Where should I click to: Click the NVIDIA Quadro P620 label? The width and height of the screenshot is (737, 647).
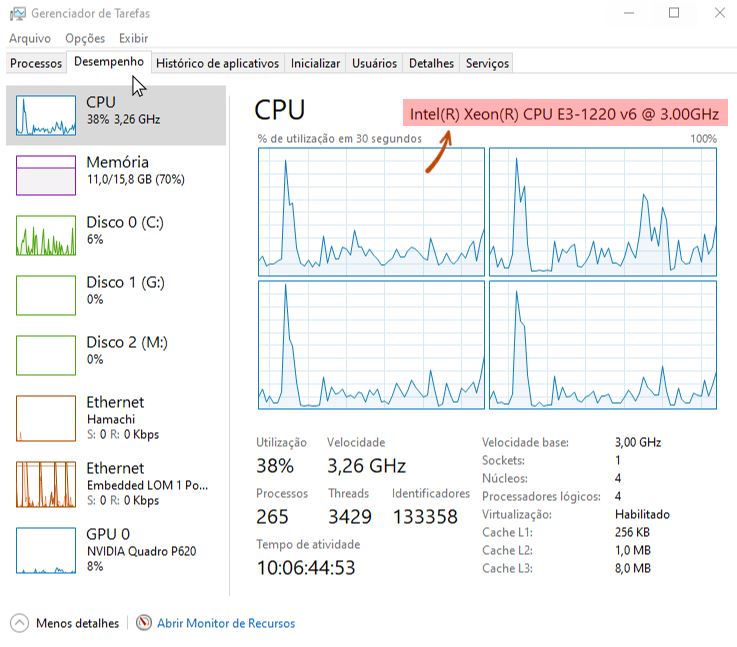point(141,551)
